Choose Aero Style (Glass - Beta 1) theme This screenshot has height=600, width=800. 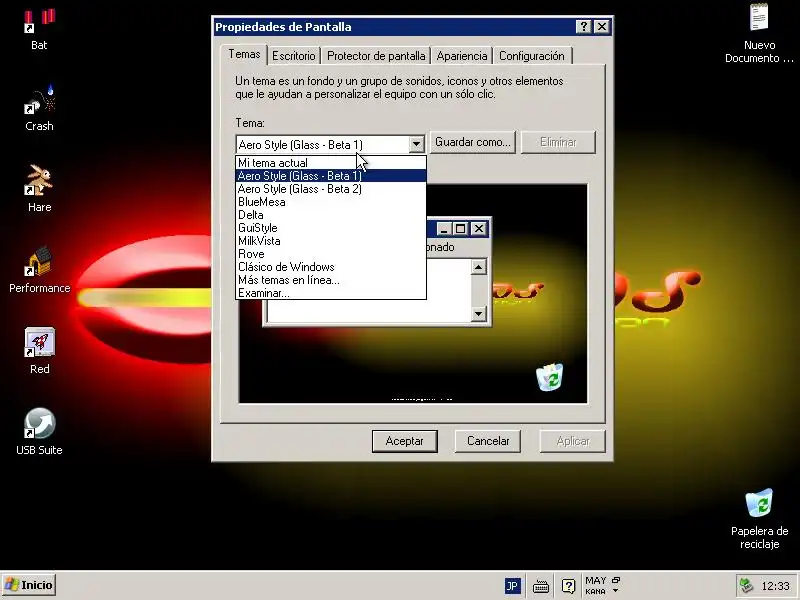[331, 176]
